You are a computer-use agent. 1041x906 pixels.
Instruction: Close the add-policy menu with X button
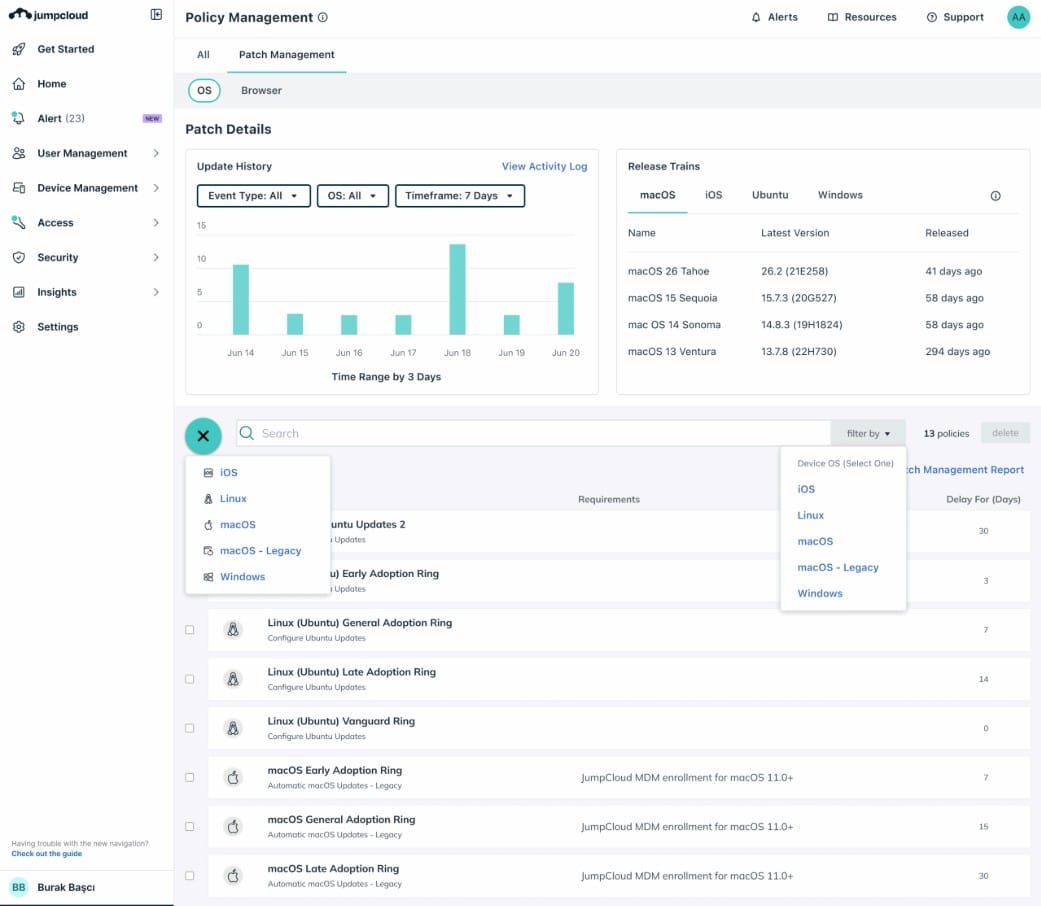coord(203,436)
